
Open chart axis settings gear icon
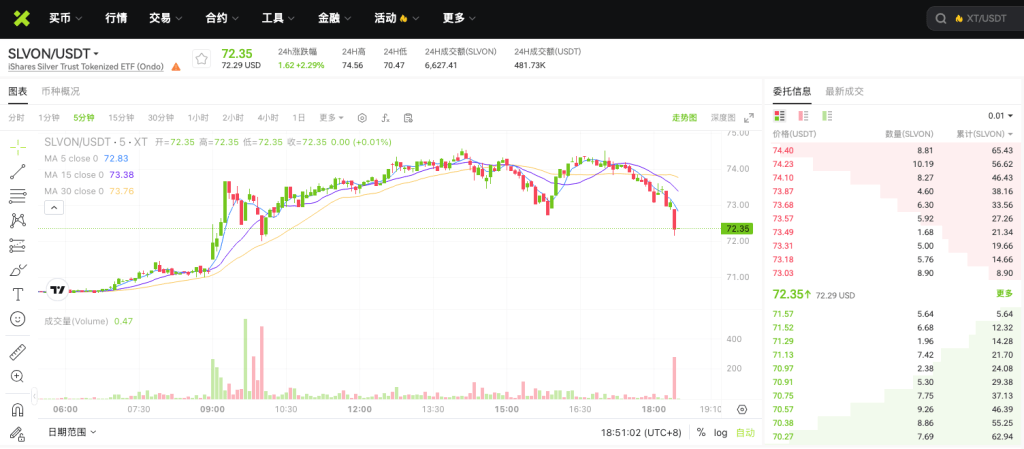pos(741,409)
